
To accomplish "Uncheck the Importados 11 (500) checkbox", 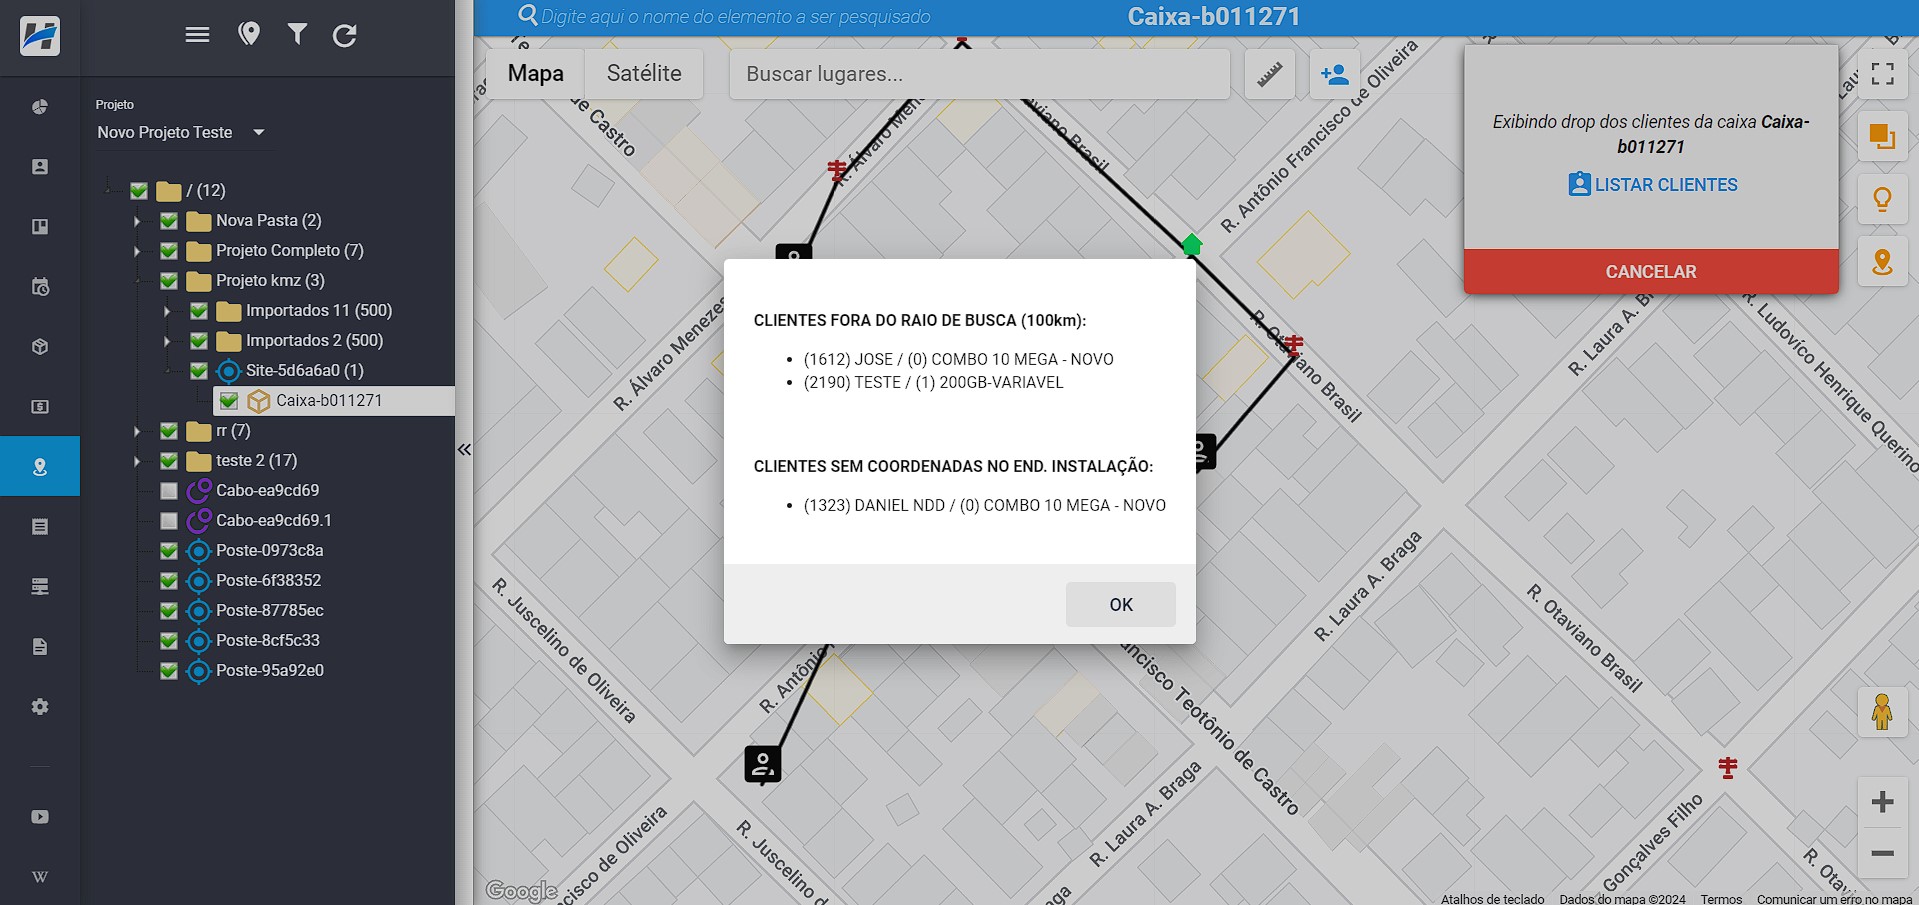I will (199, 310).
